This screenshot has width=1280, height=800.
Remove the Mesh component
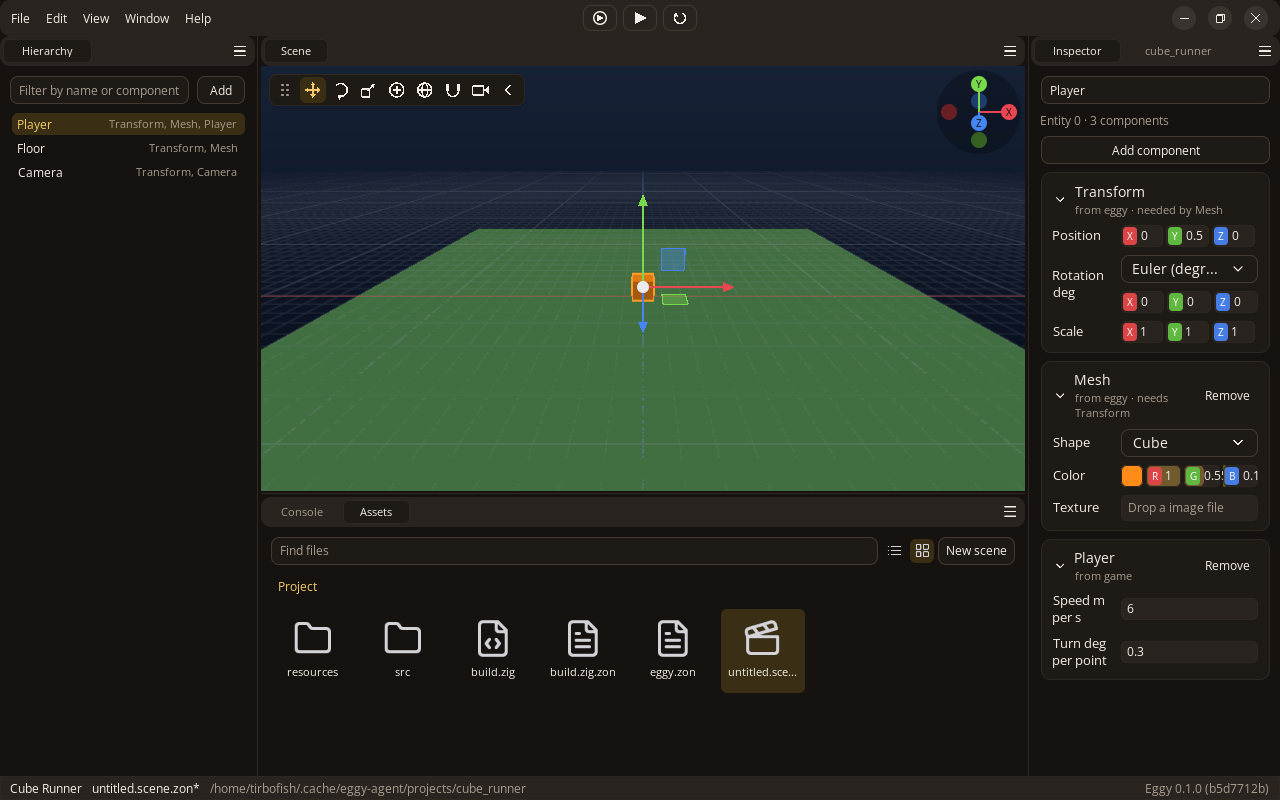tap(1227, 396)
